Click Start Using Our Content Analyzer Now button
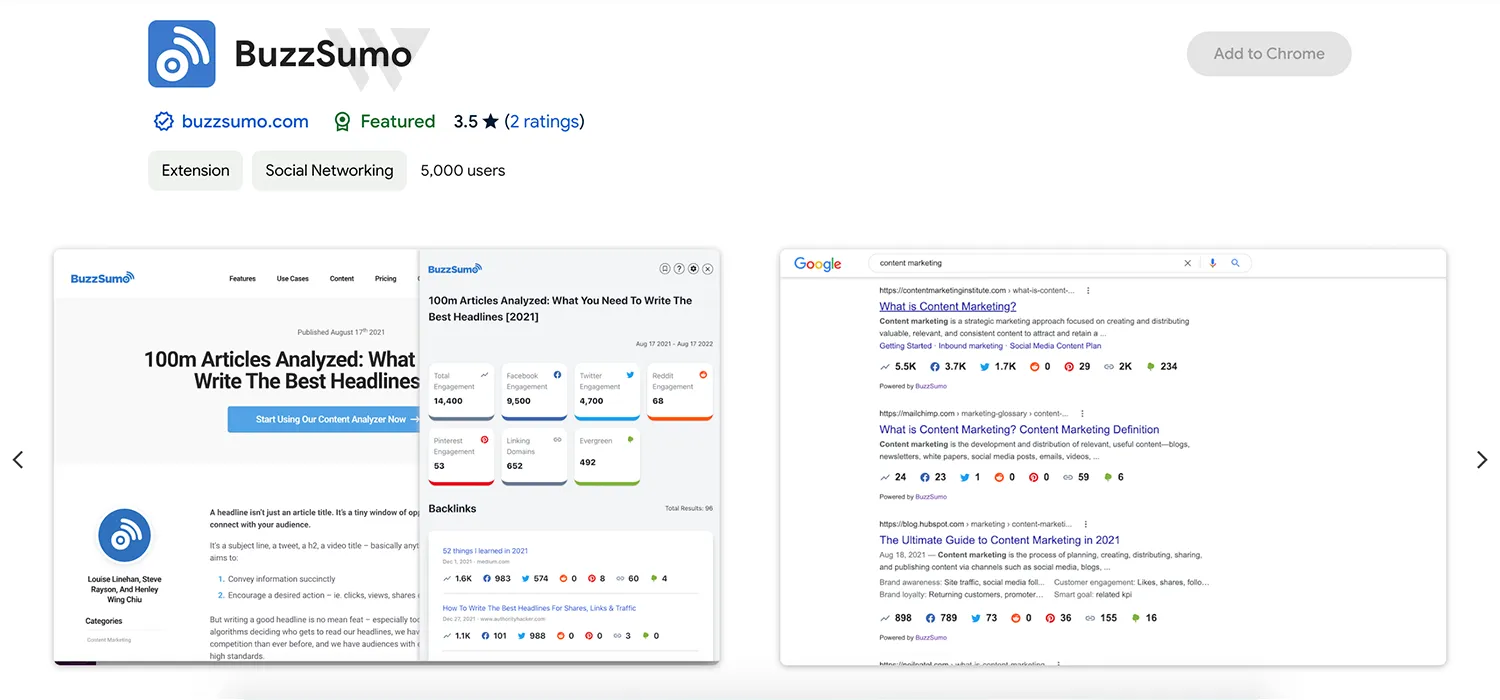 tap(323, 419)
